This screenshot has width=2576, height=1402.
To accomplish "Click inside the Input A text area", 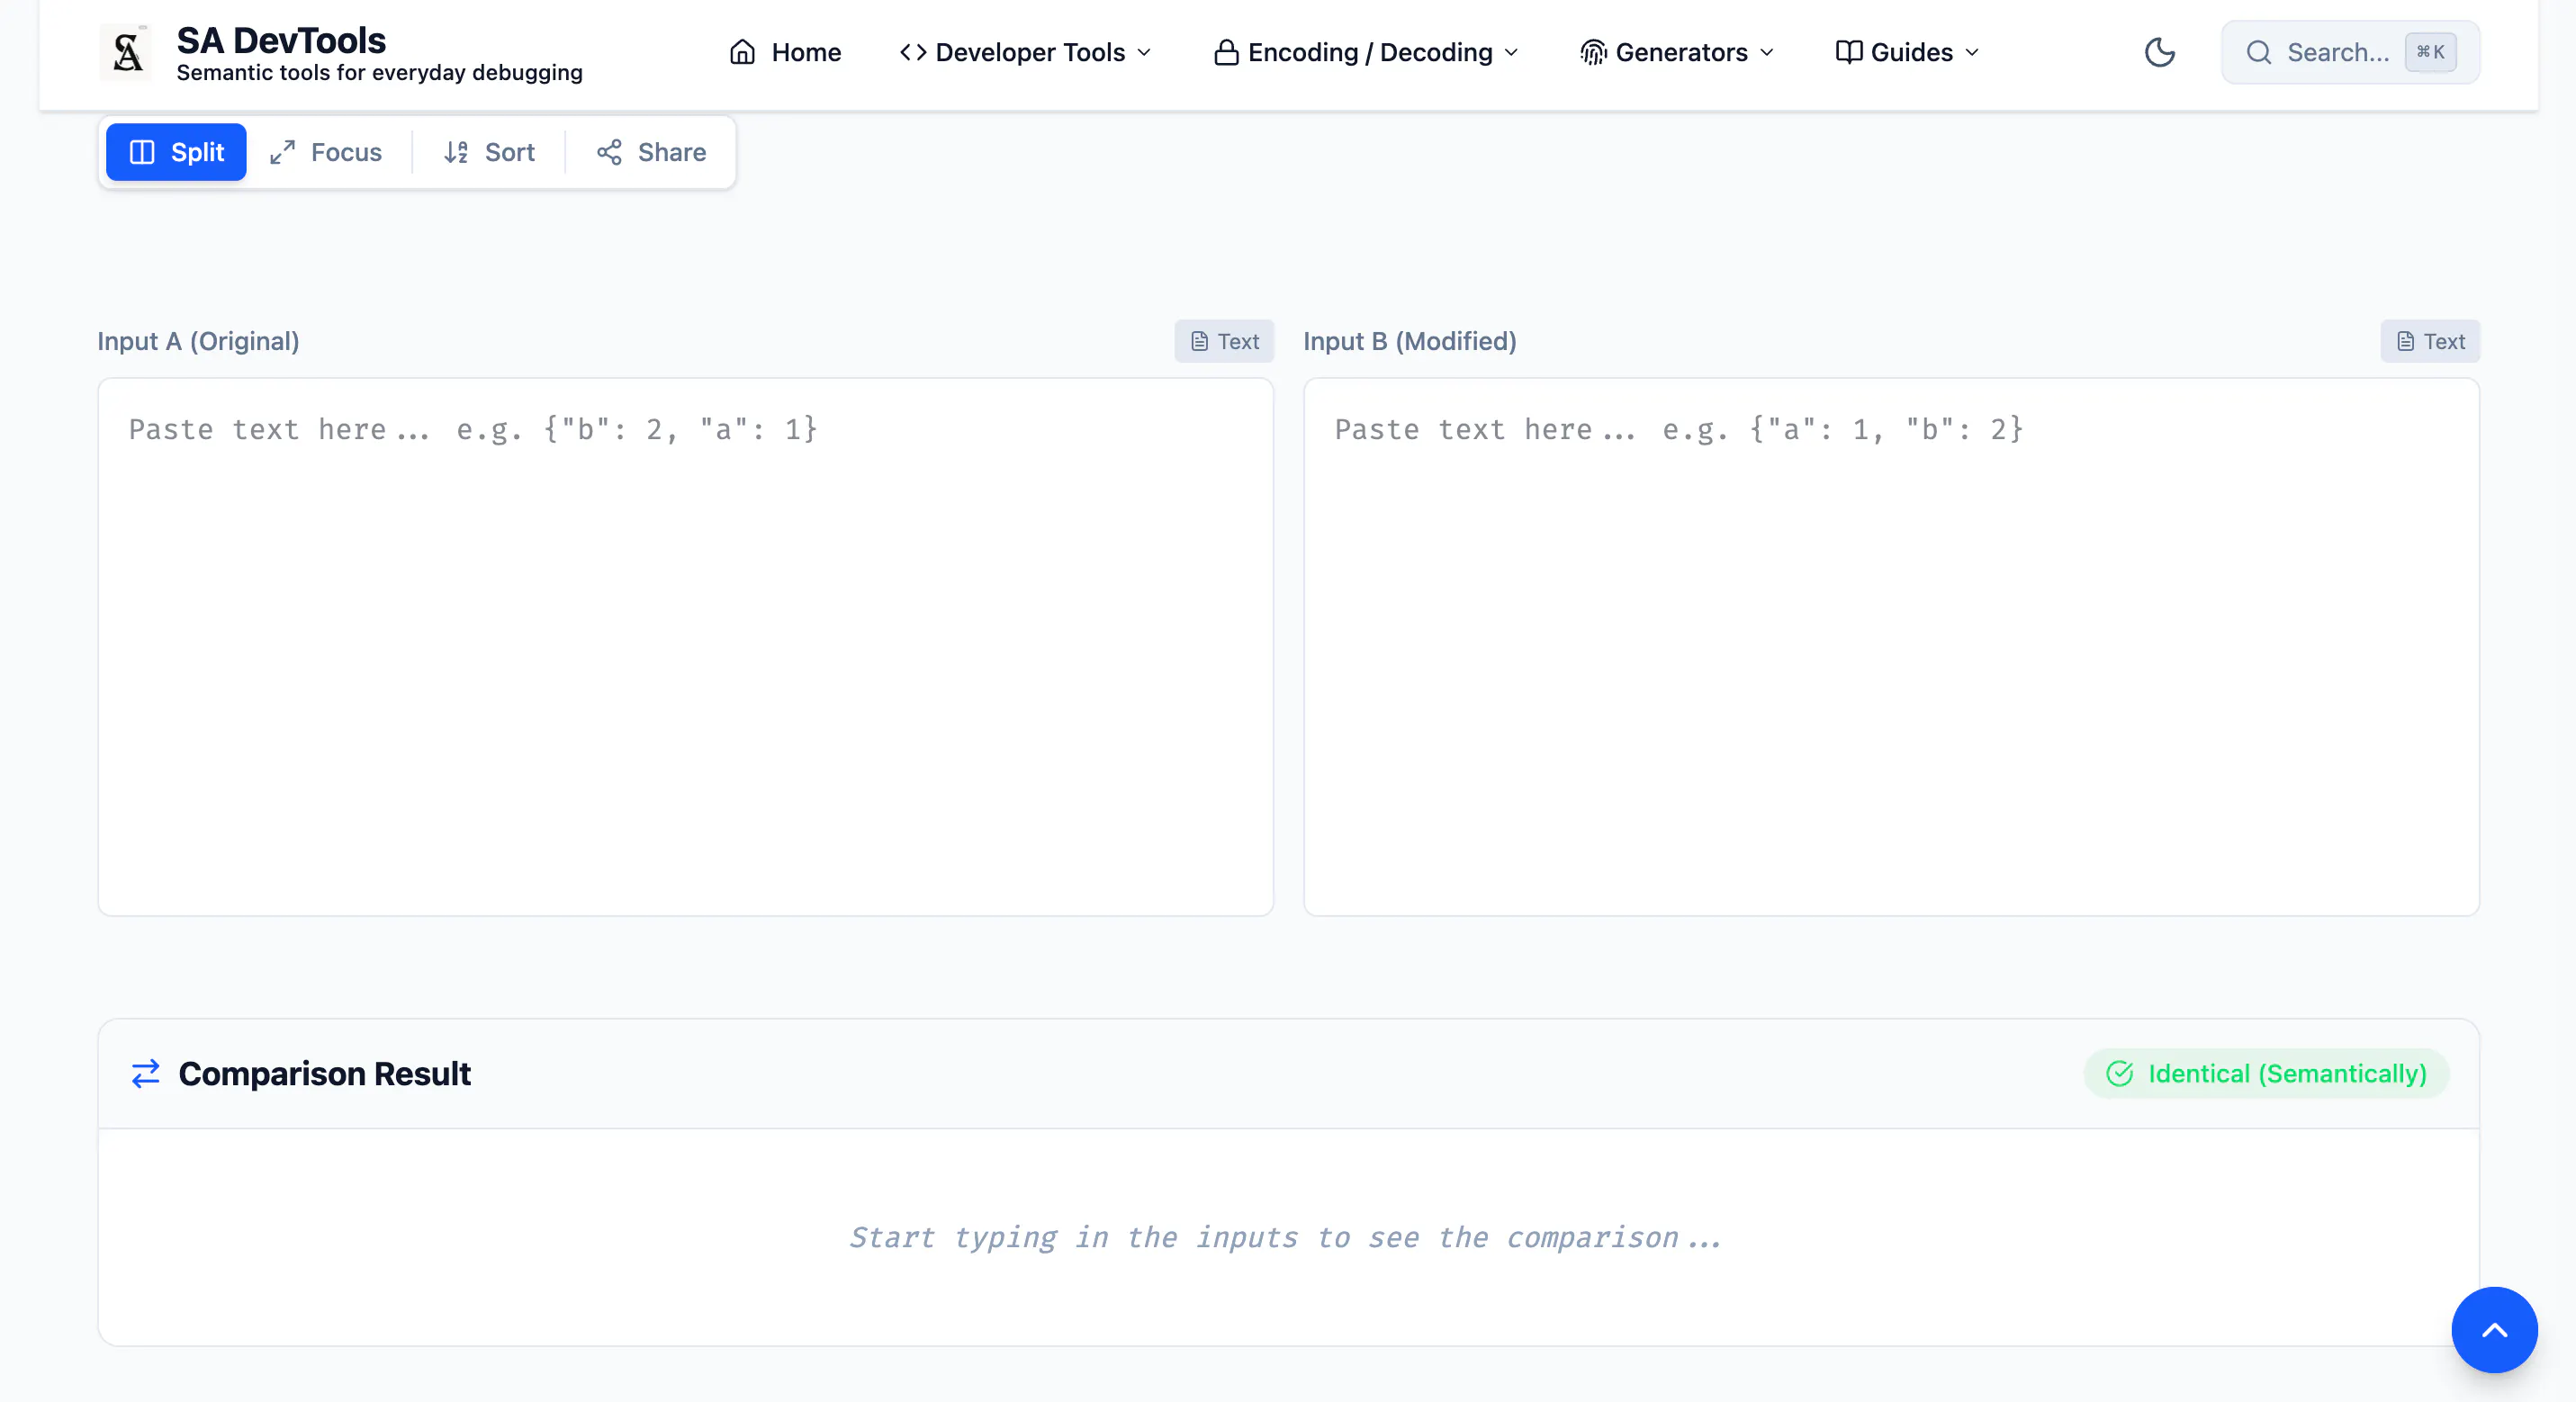I will (x=686, y=647).
